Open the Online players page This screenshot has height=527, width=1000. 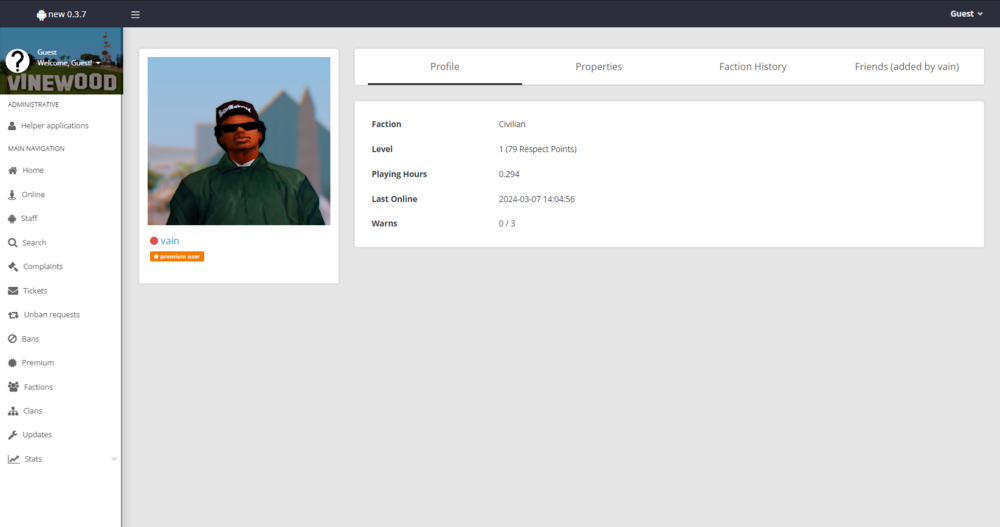click(33, 195)
